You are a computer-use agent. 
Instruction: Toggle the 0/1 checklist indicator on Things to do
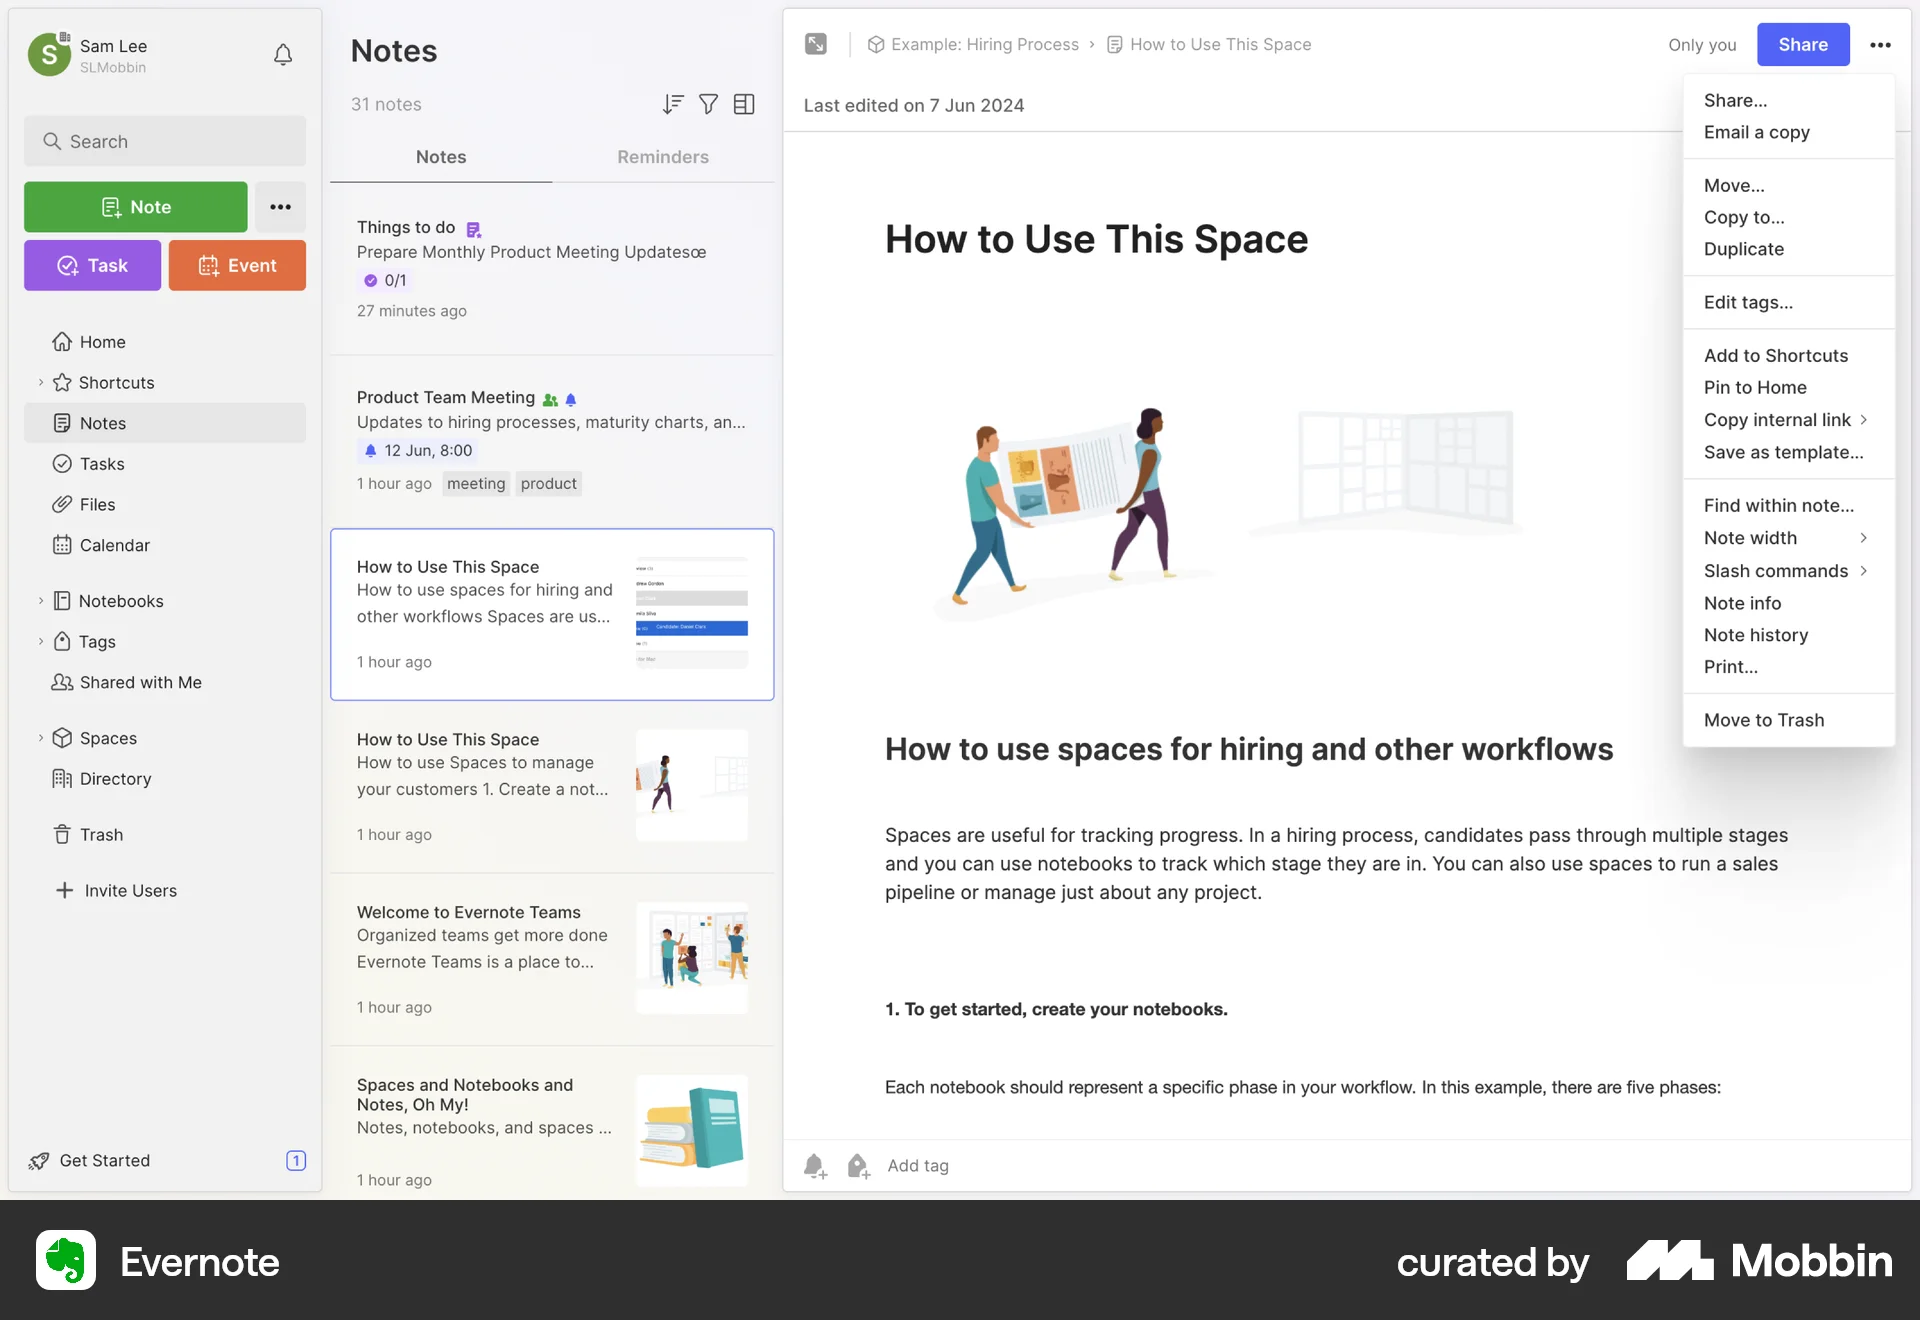tap(383, 280)
